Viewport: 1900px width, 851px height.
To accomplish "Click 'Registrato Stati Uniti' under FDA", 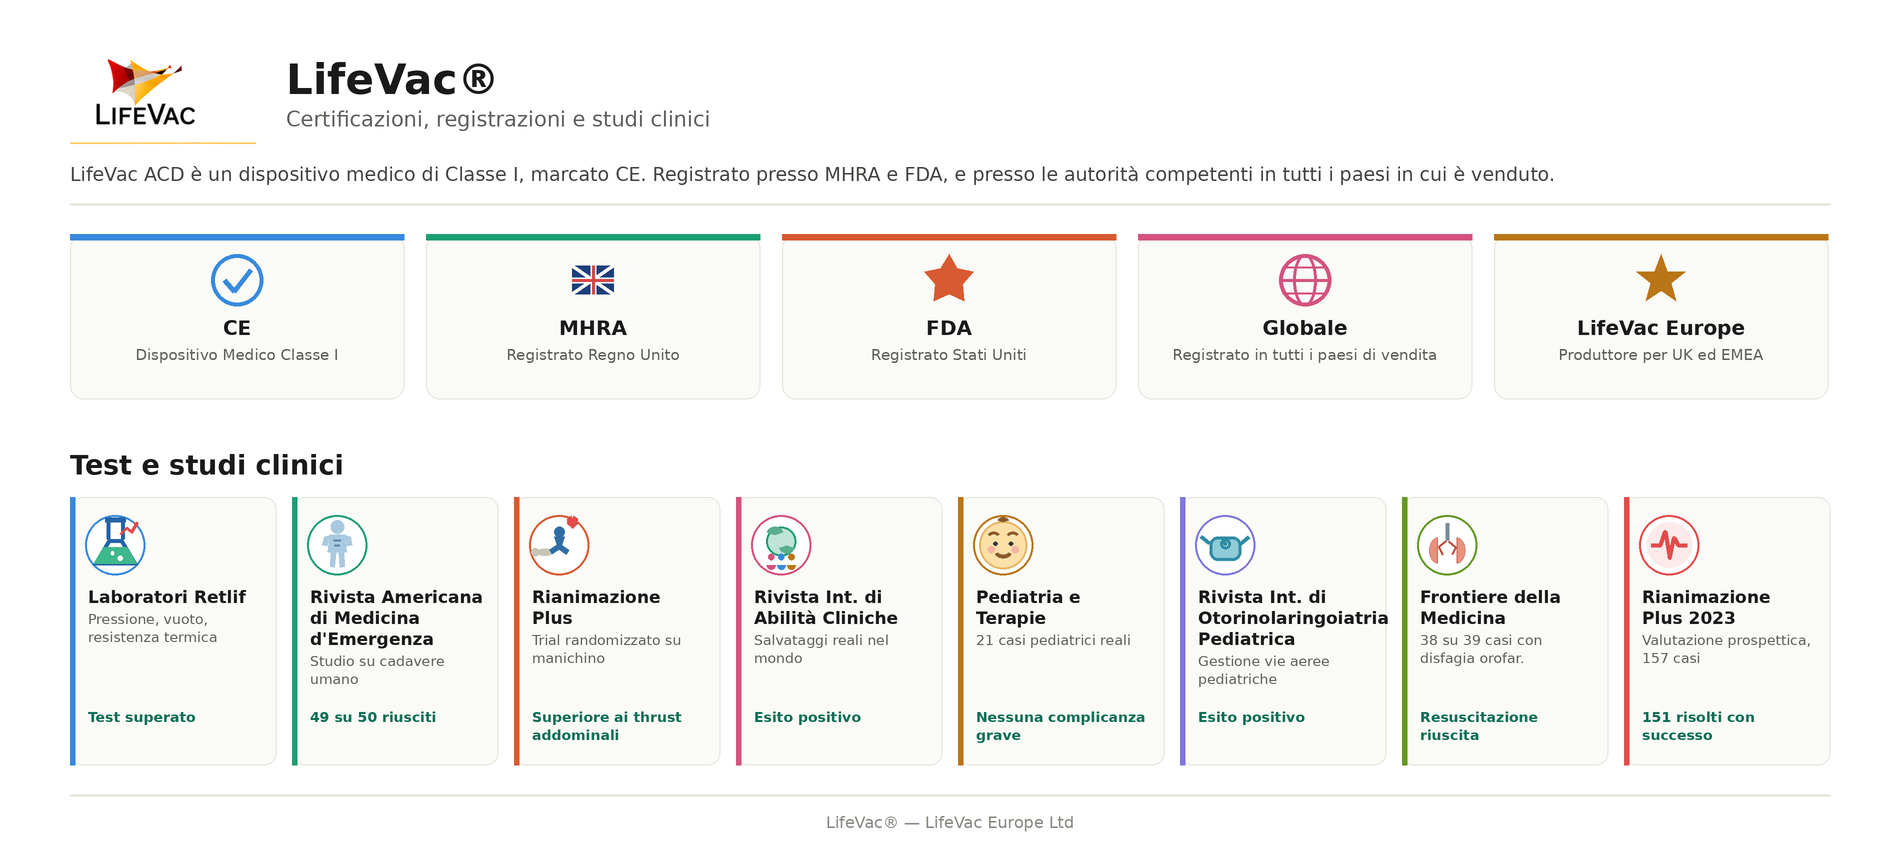I will click(949, 355).
